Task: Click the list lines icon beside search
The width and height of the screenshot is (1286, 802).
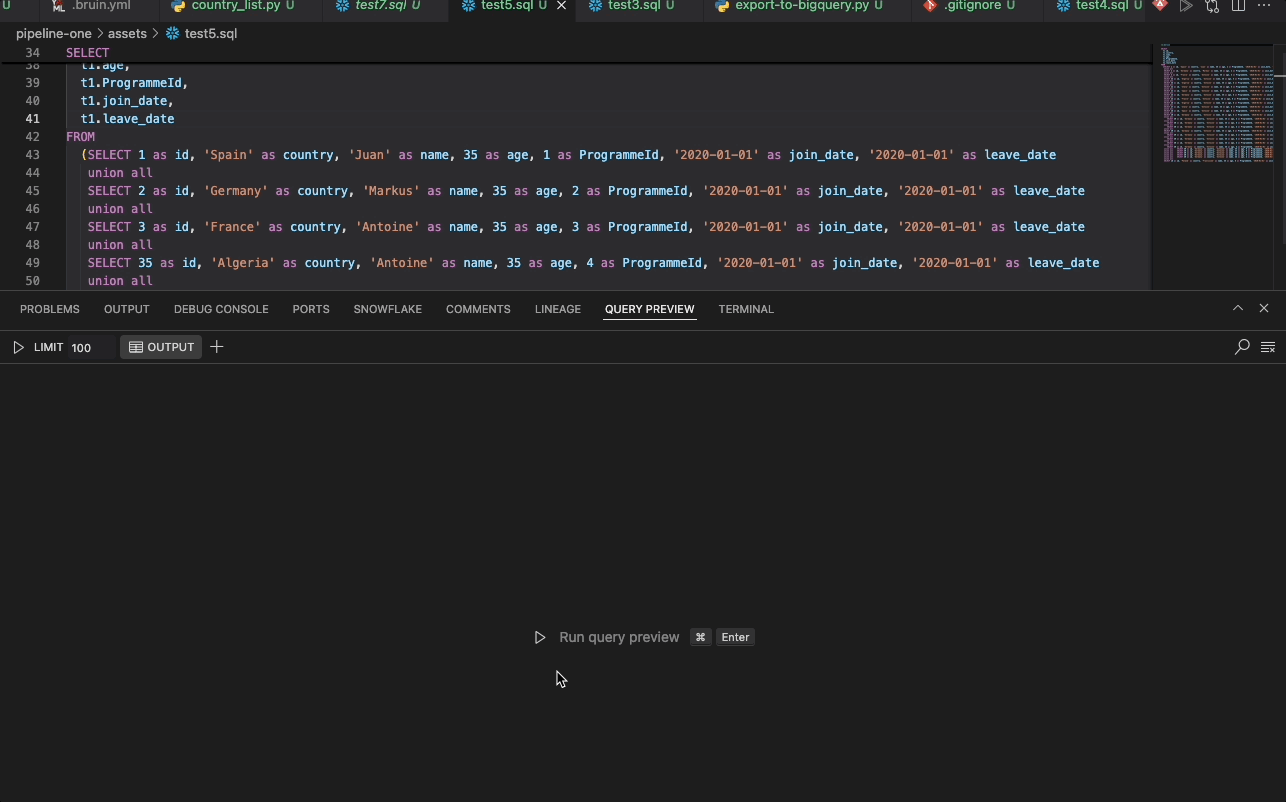Action: (1268, 347)
